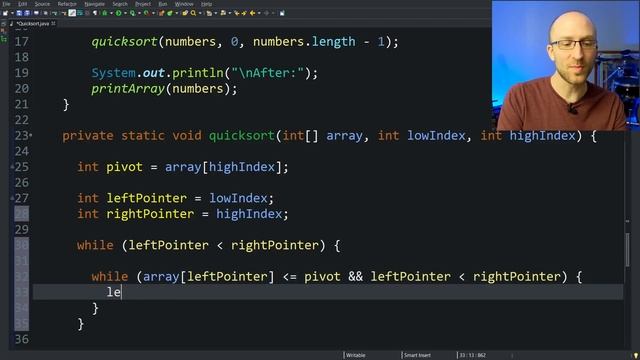This screenshot has width=640, height=360.
Task: Click line number 36 in the gutter
Action: click(22, 339)
